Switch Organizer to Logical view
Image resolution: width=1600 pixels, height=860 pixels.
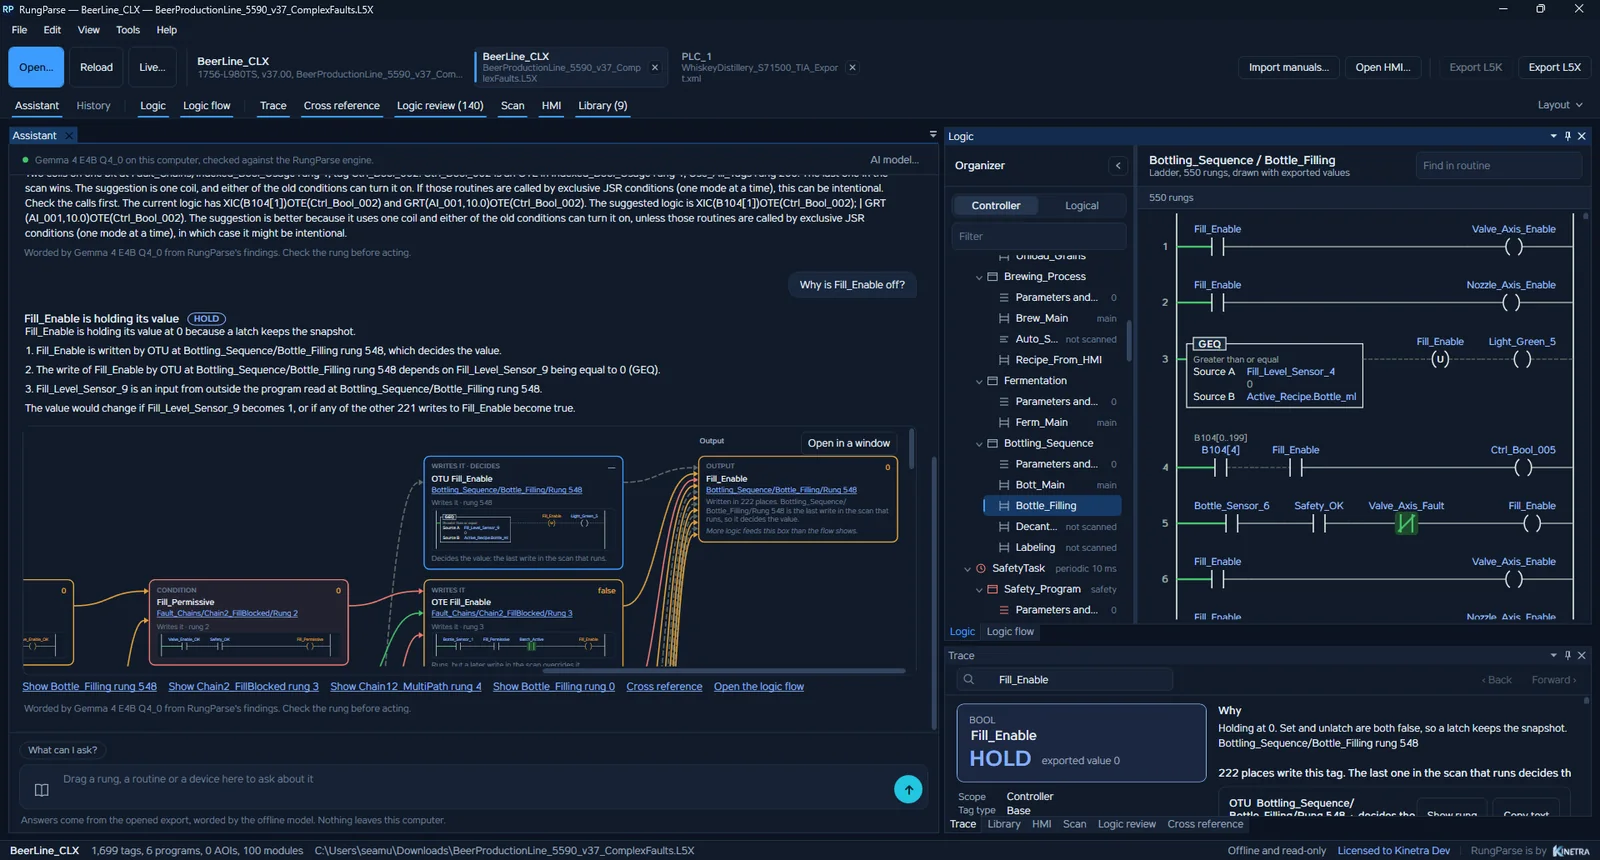point(1081,206)
